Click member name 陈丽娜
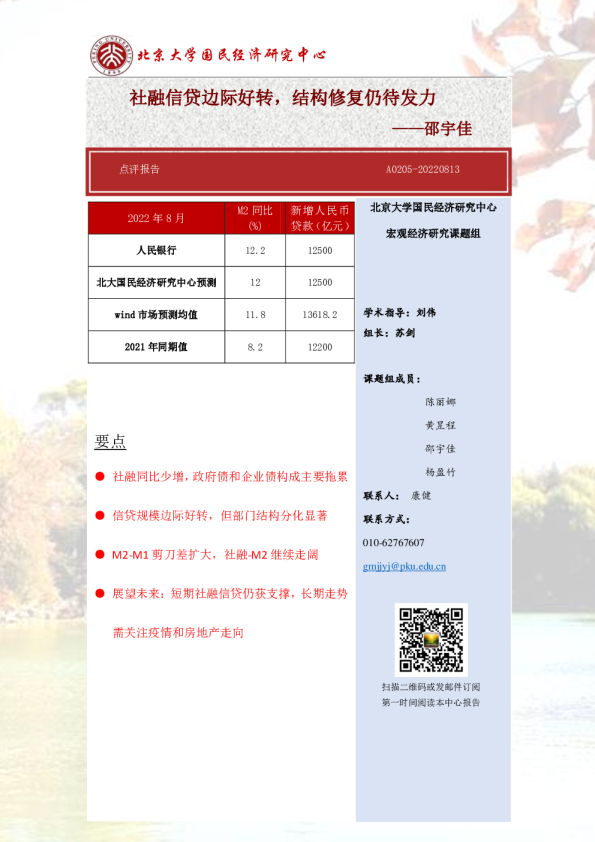 coord(440,402)
